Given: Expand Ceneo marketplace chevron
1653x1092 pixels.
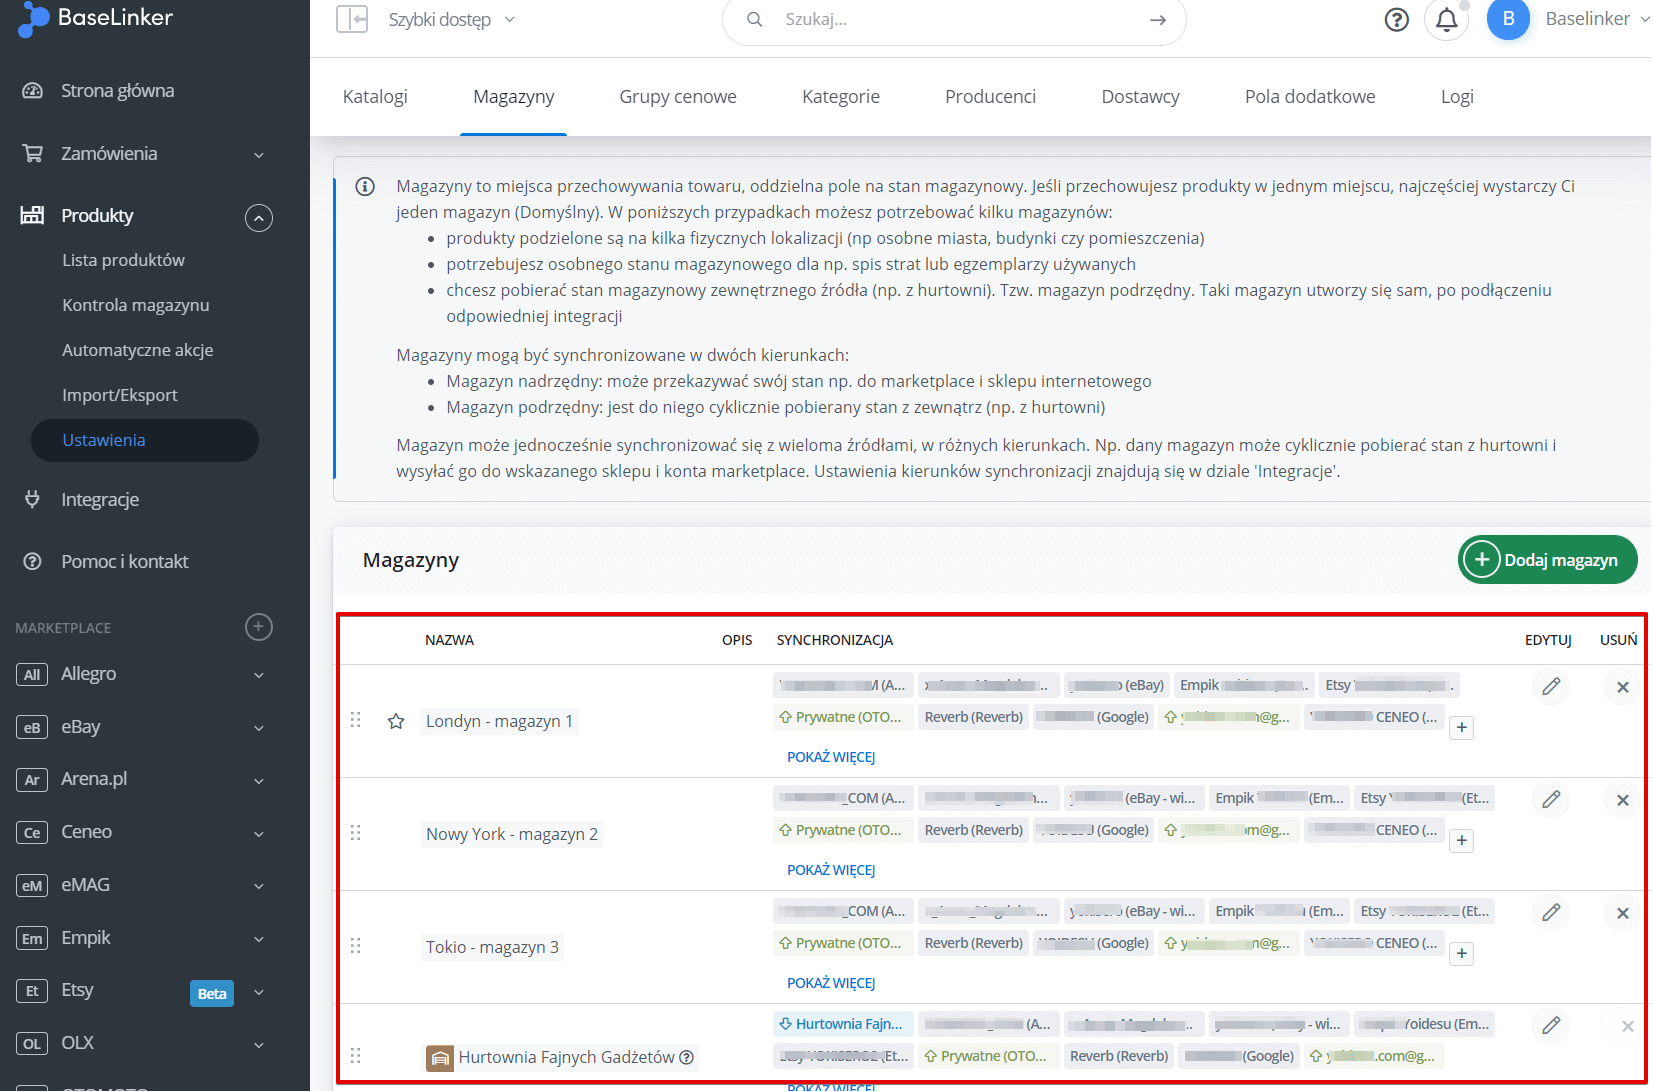Looking at the screenshot, I should tap(259, 833).
